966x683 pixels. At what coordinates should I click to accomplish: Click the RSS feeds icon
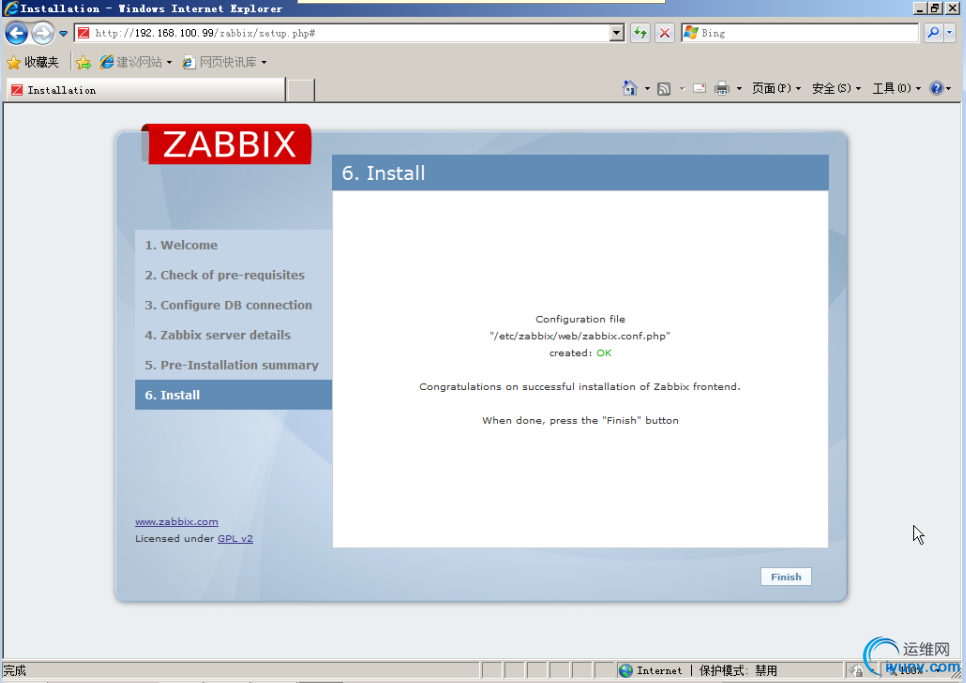(664, 89)
